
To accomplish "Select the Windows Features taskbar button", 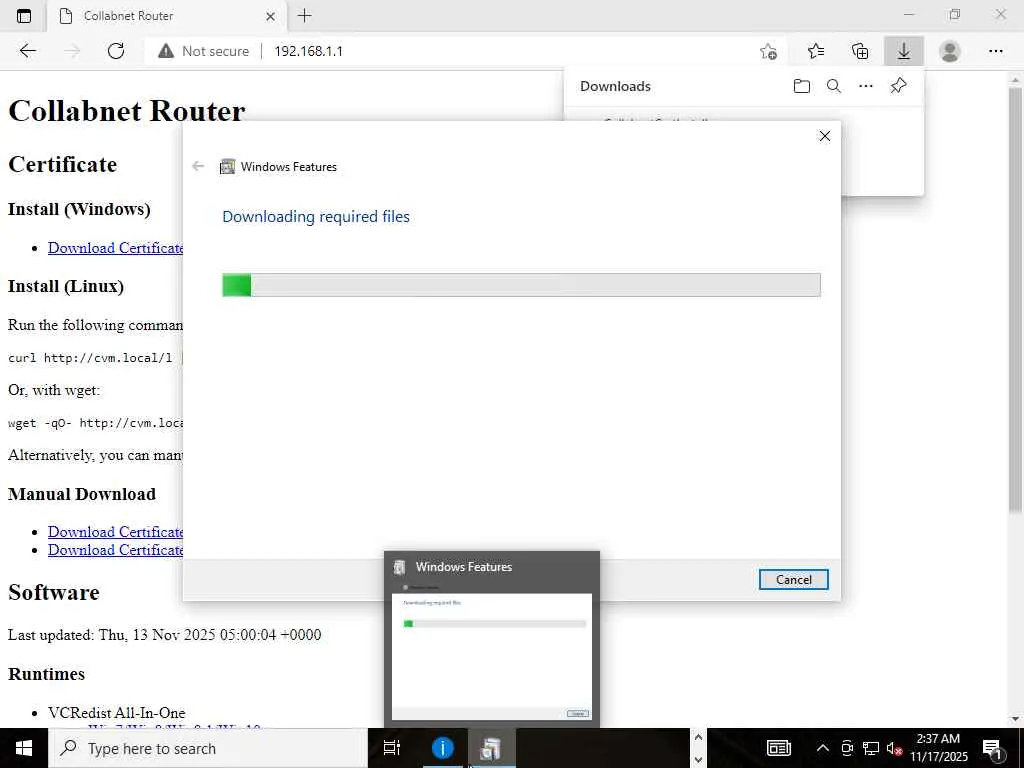I will pos(492,748).
